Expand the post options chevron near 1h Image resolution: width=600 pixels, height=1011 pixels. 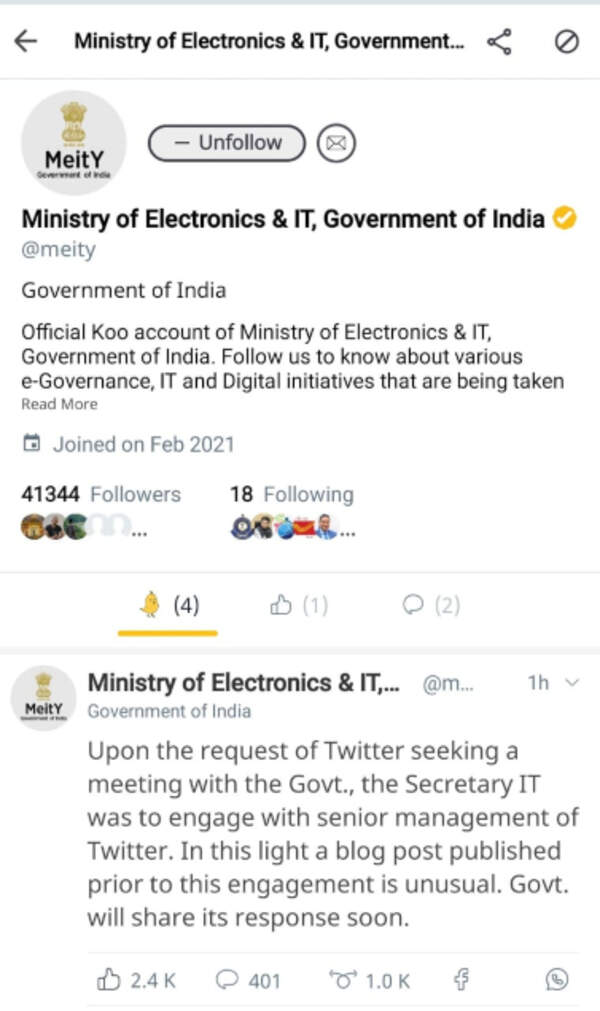tap(572, 684)
